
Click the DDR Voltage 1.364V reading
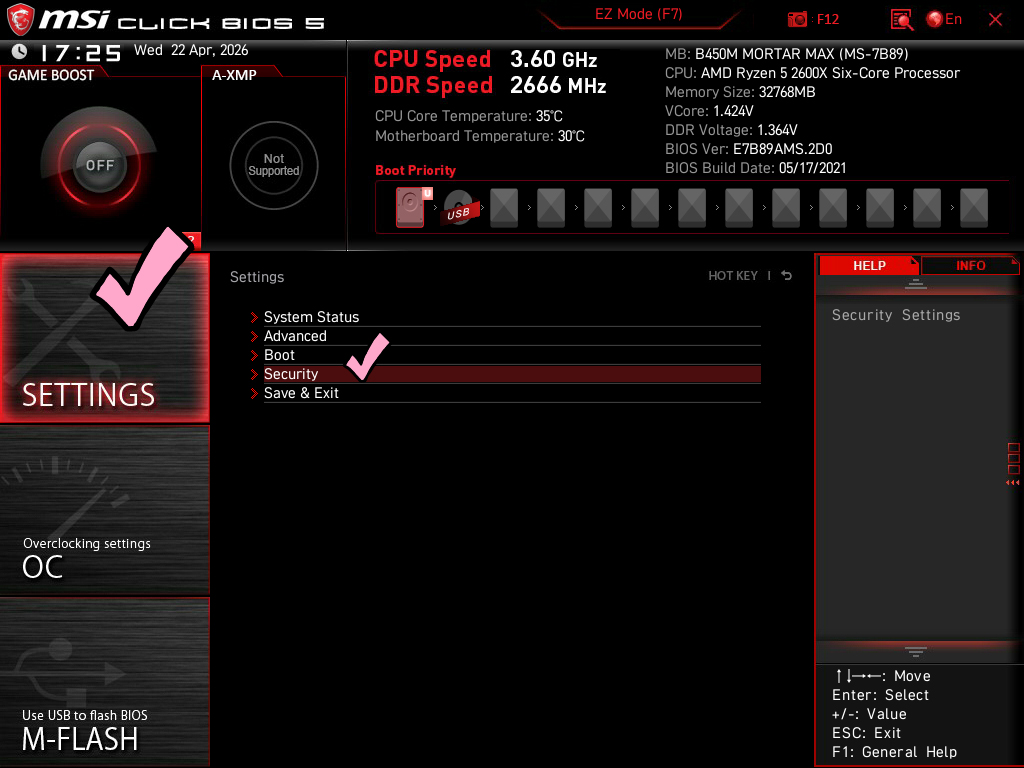731,130
